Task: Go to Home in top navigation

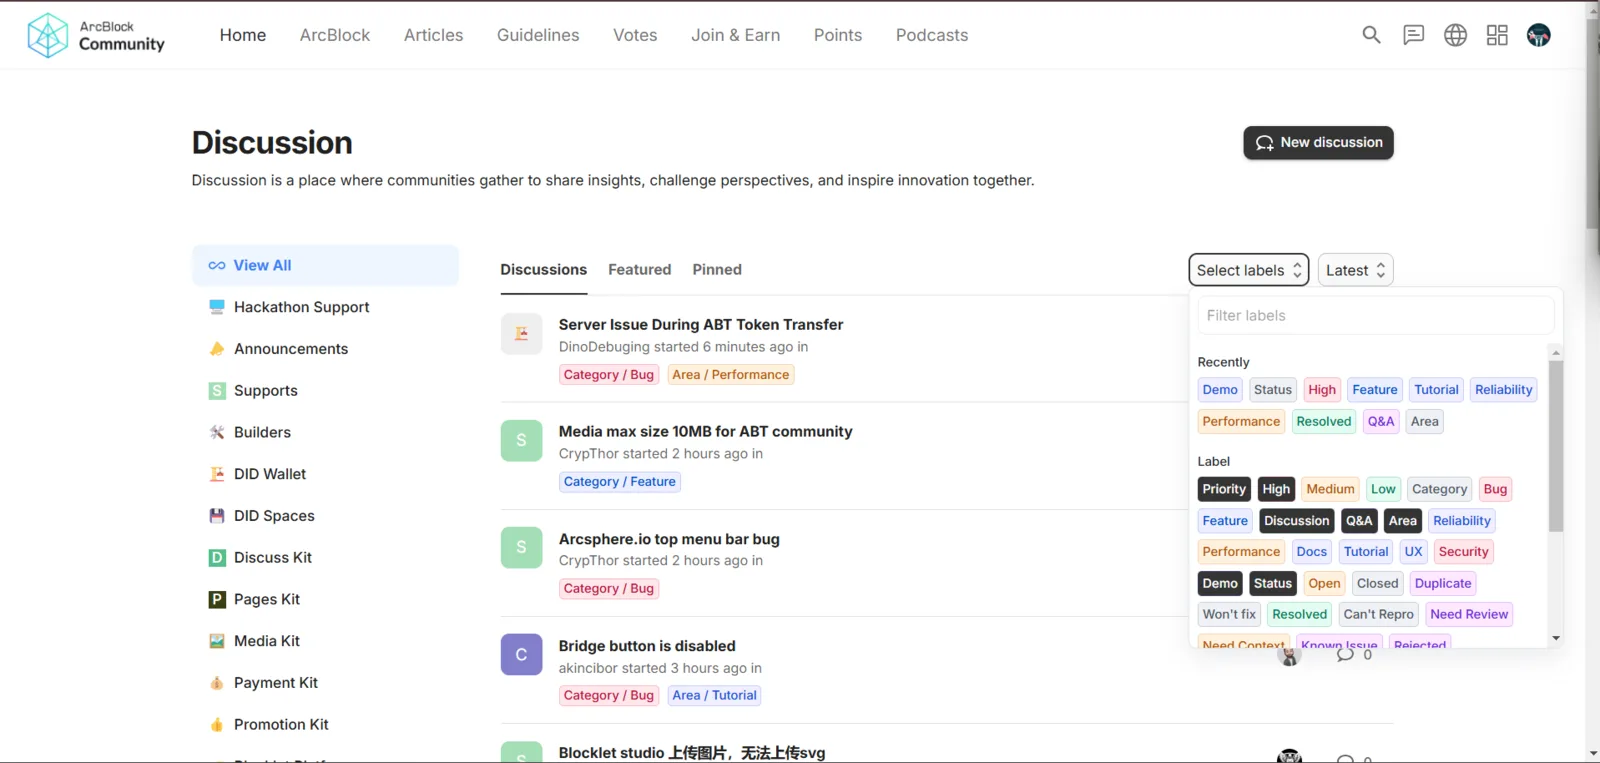Action: click(243, 35)
